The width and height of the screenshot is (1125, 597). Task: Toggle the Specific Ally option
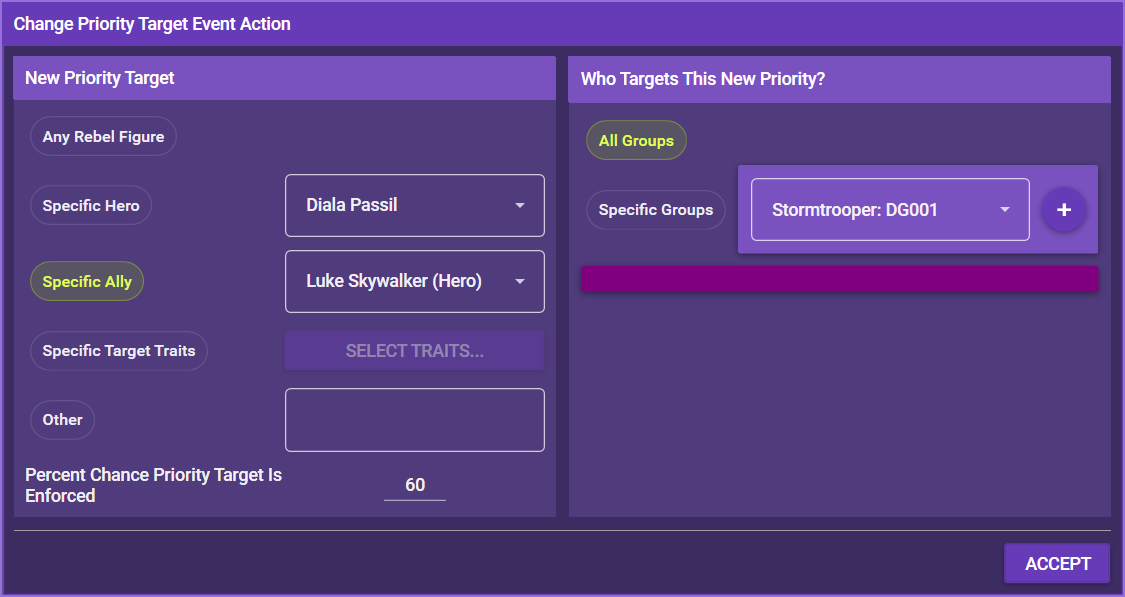(x=87, y=281)
